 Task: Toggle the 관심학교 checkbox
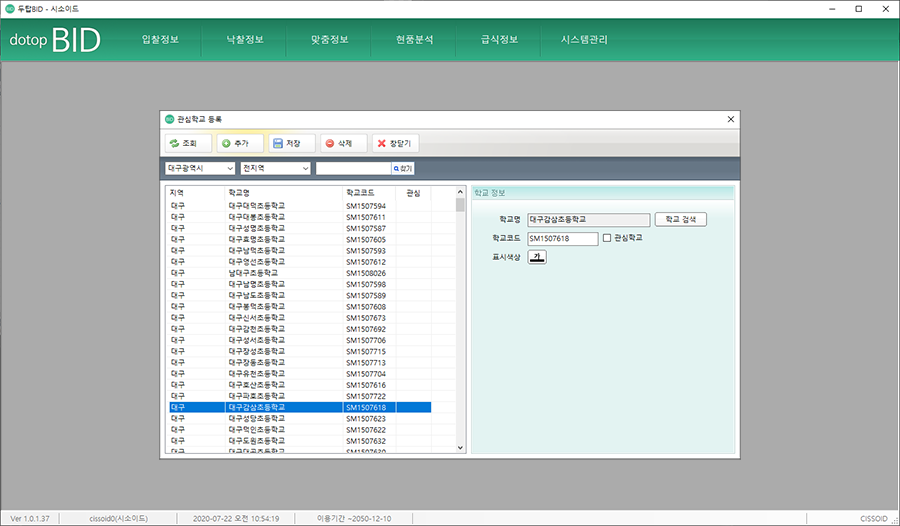(607, 238)
